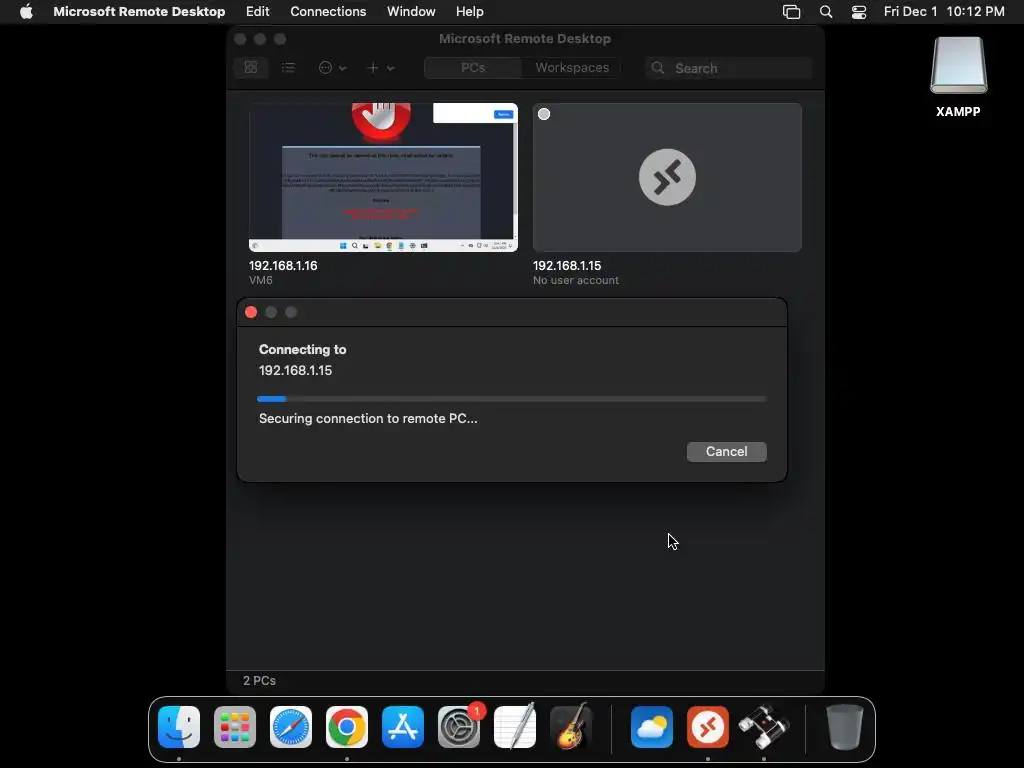The image size is (1024, 768).
Task: Click the No user account label
Action: 575,280
